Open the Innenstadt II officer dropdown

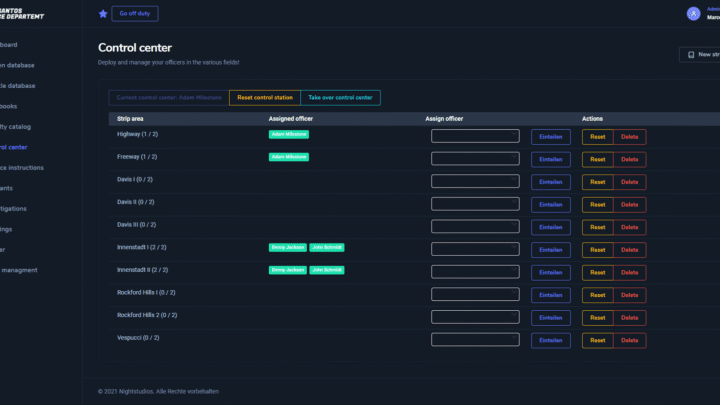[x=475, y=271]
